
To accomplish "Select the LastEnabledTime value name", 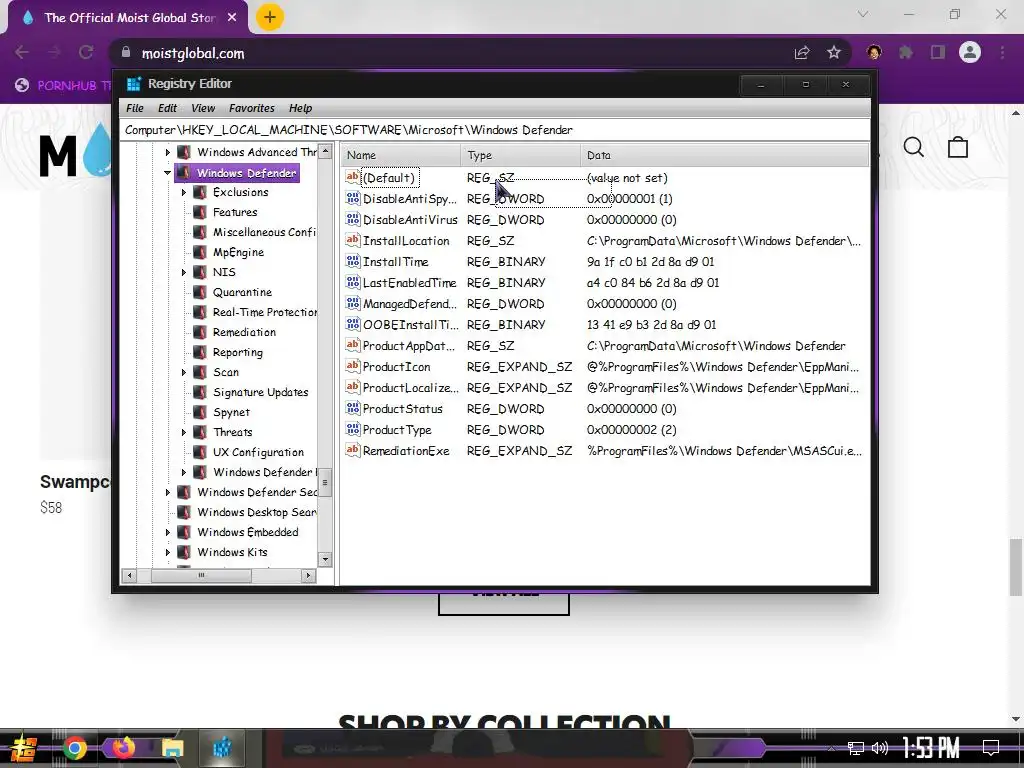I will pos(409,283).
